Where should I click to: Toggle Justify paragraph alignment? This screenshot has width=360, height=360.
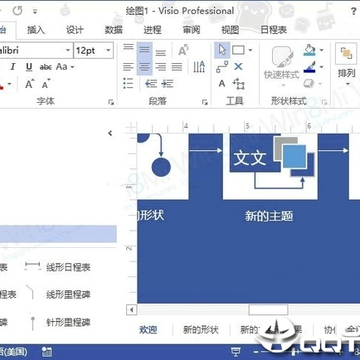(177, 67)
